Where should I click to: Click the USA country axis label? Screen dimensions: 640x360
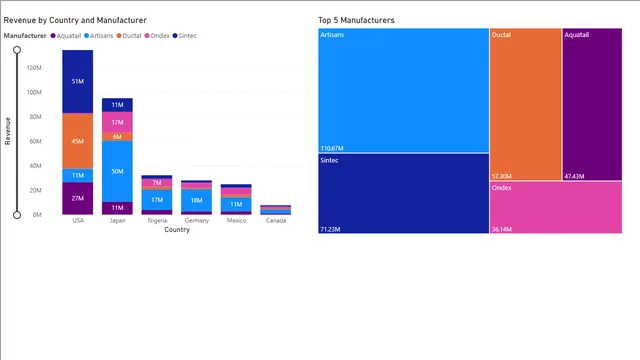(x=78, y=220)
